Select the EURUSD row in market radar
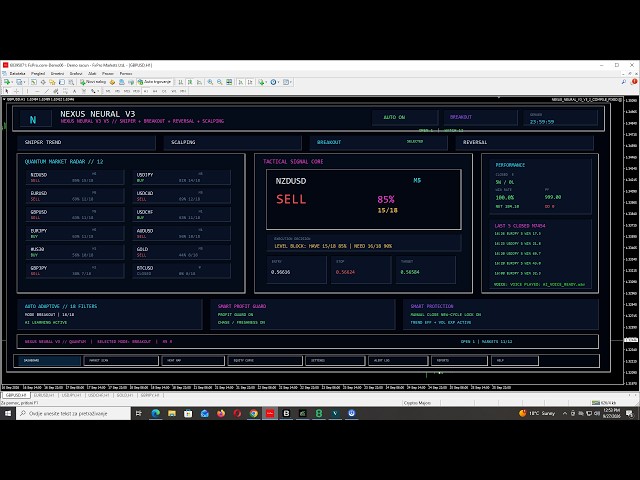The height and width of the screenshot is (480, 640). (x=75, y=196)
